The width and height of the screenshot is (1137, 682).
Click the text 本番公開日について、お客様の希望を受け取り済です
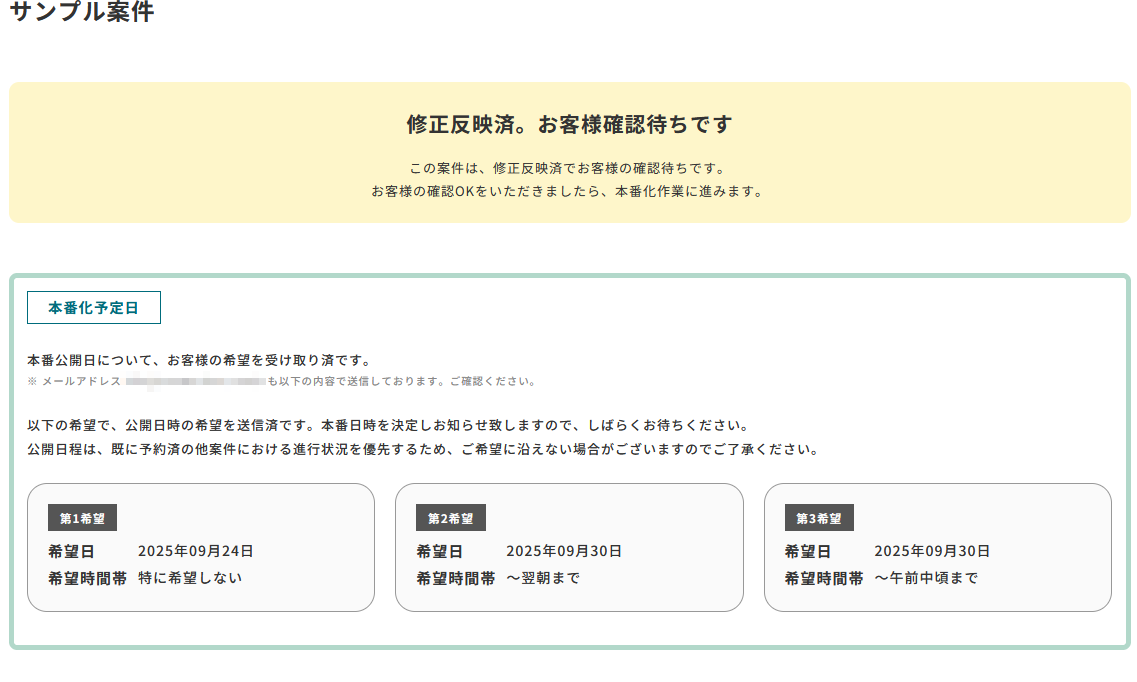pos(199,360)
